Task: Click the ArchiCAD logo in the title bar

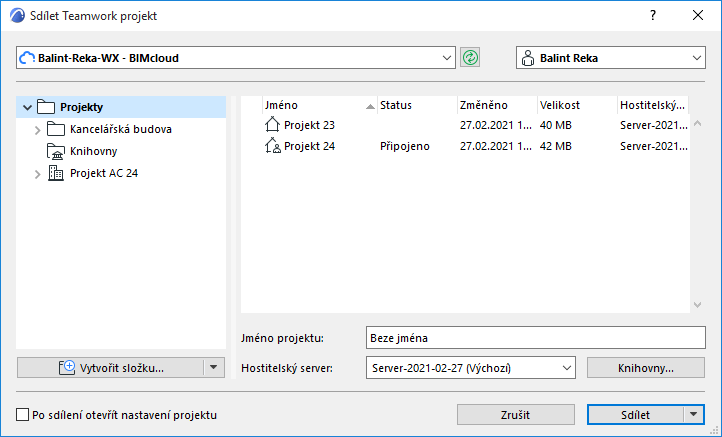Action: 17,16
